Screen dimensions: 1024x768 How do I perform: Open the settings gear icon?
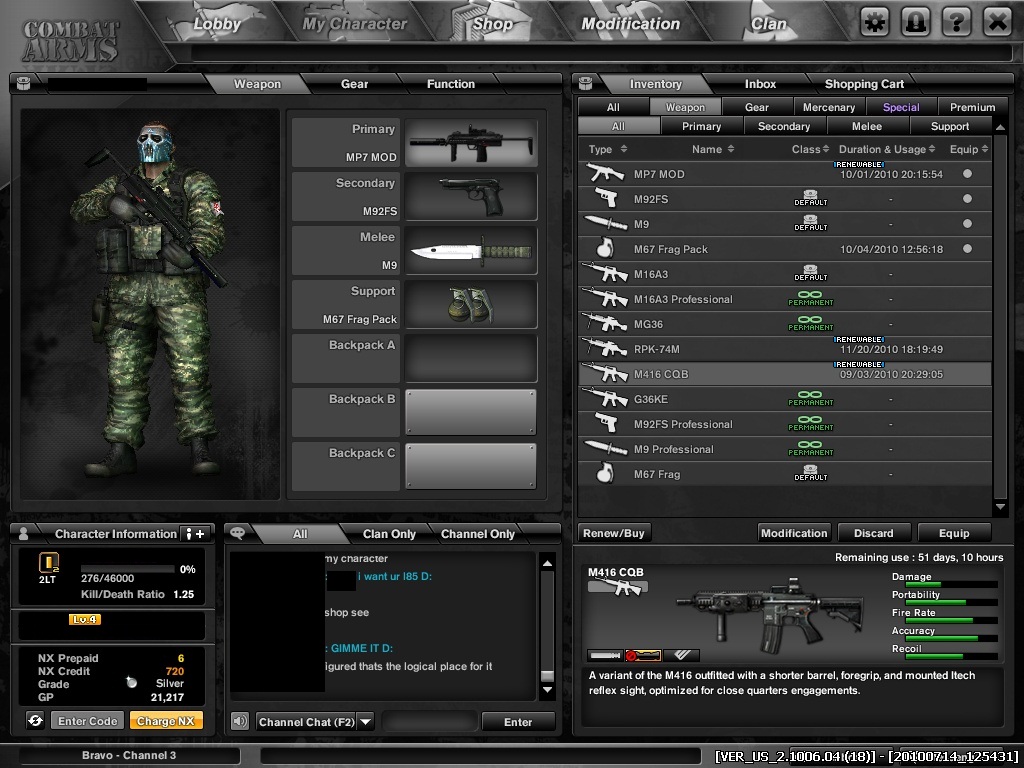click(x=875, y=23)
